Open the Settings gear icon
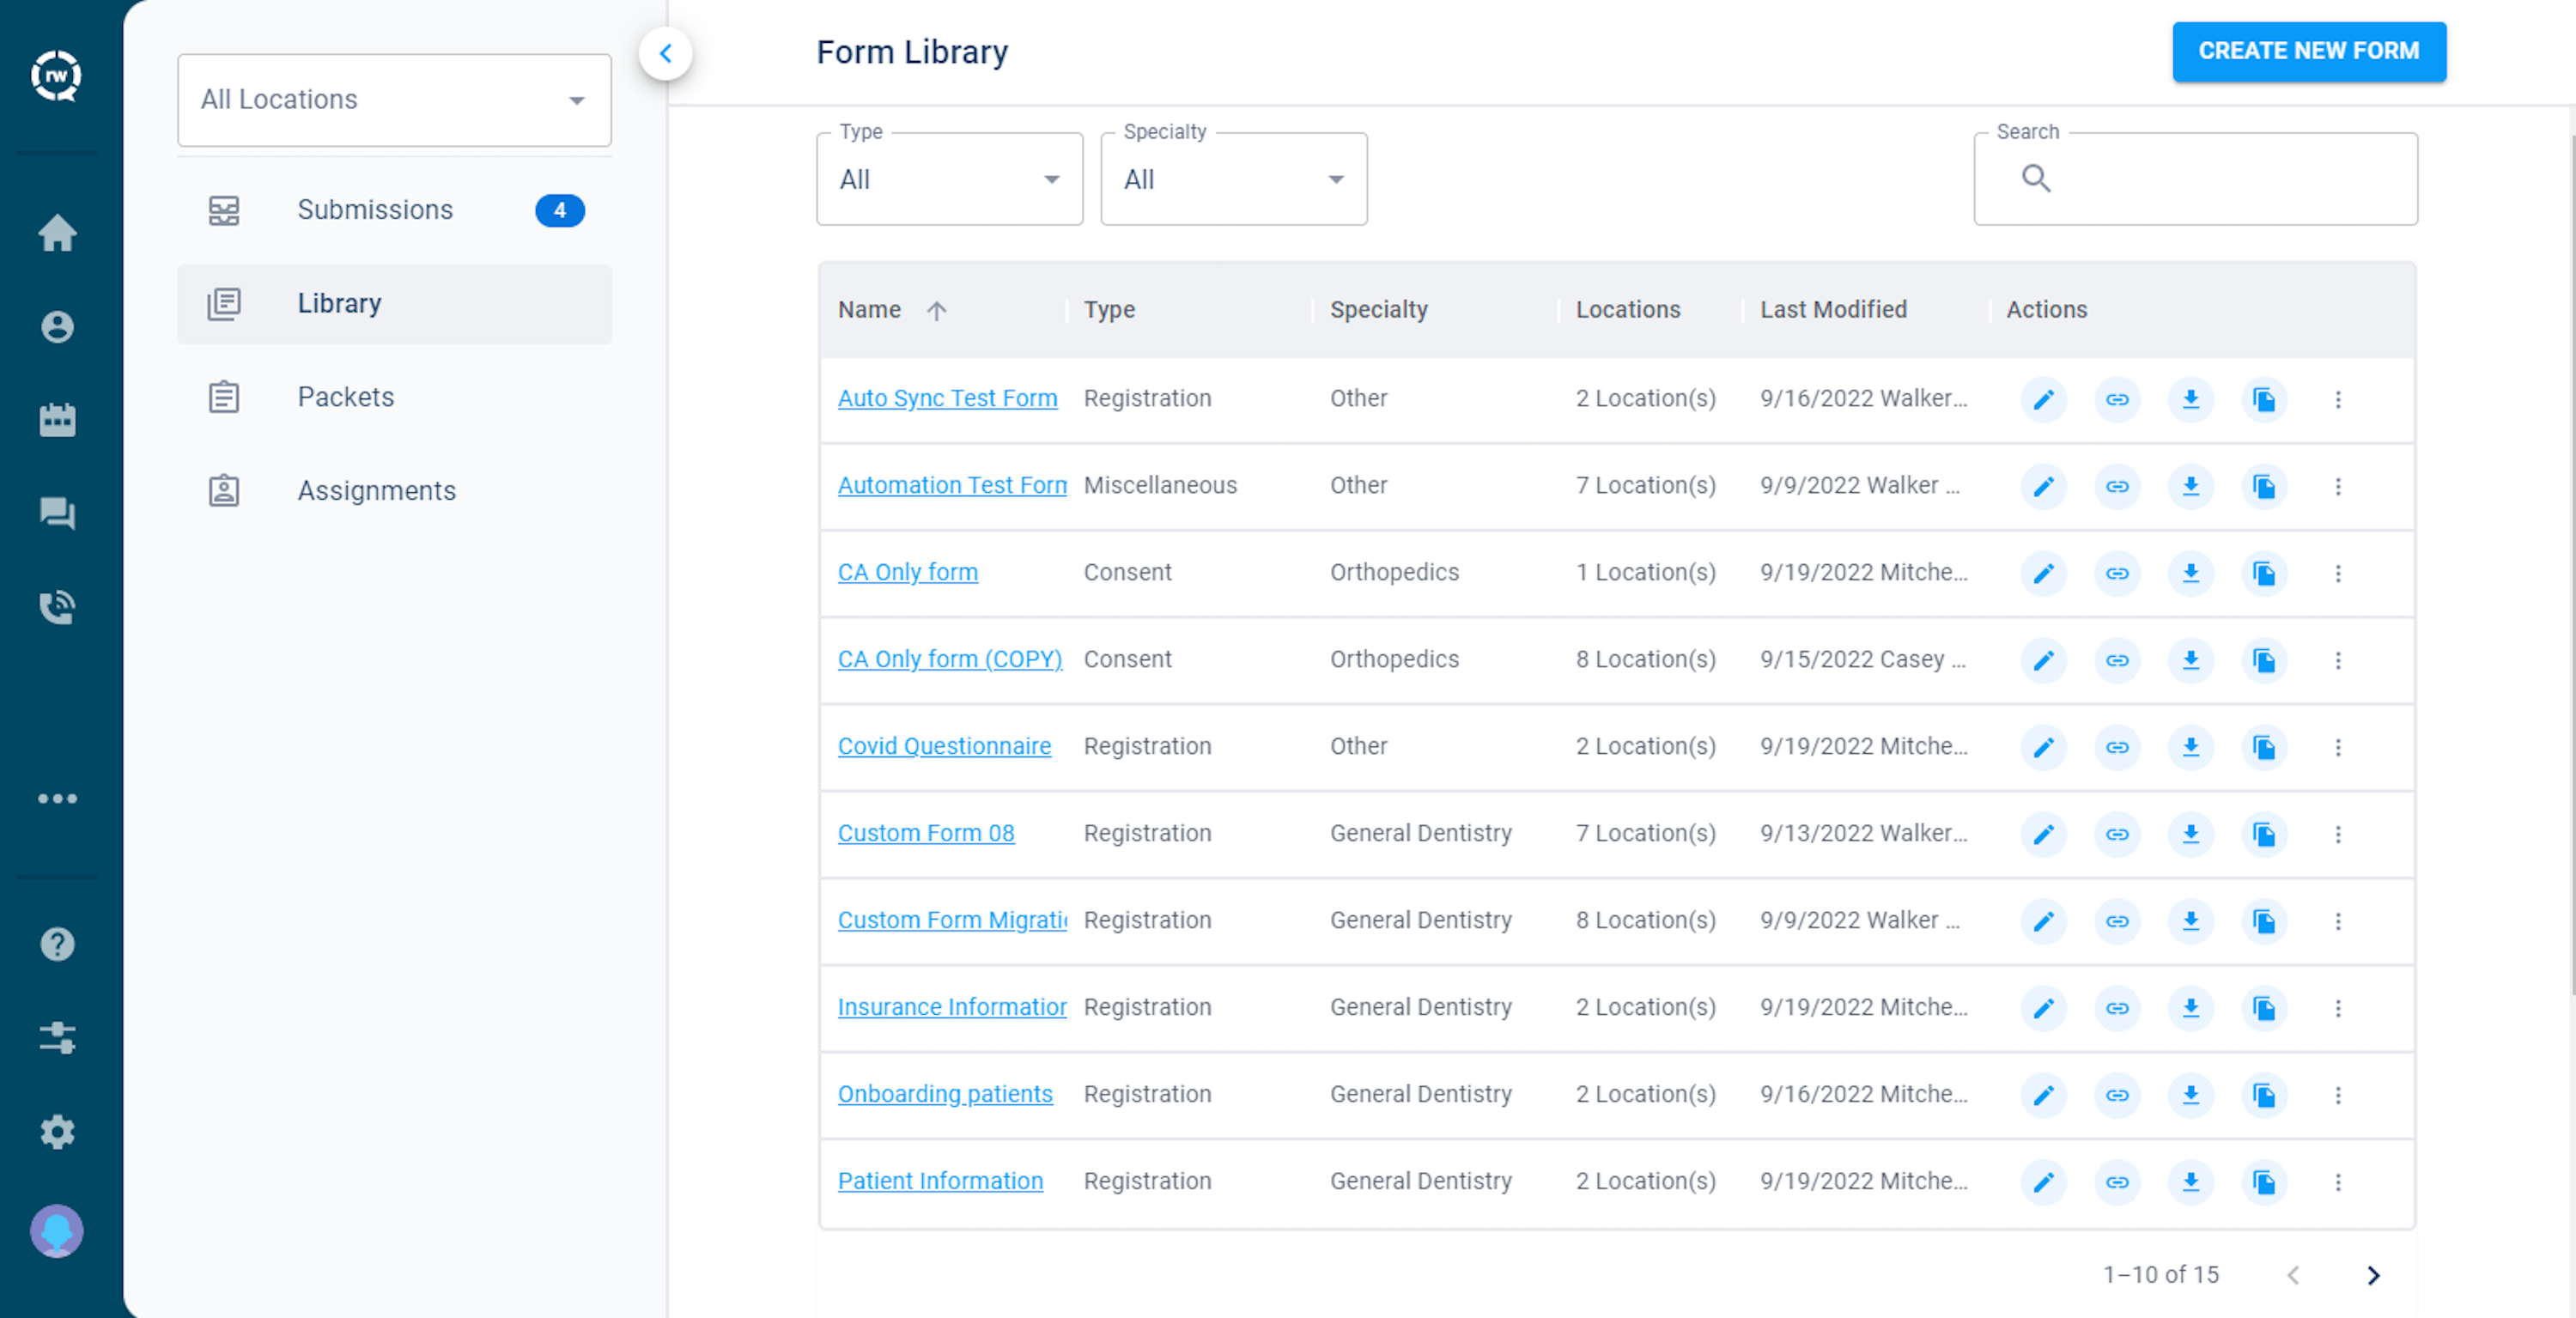The image size is (2576, 1318). pyautogui.click(x=57, y=1132)
